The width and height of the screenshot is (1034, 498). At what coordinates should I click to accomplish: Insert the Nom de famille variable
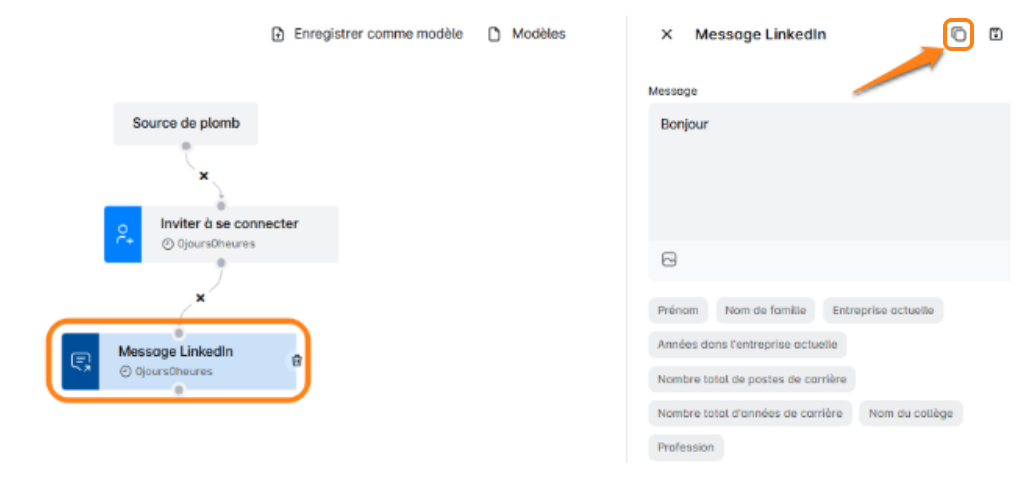click(765, 310)
